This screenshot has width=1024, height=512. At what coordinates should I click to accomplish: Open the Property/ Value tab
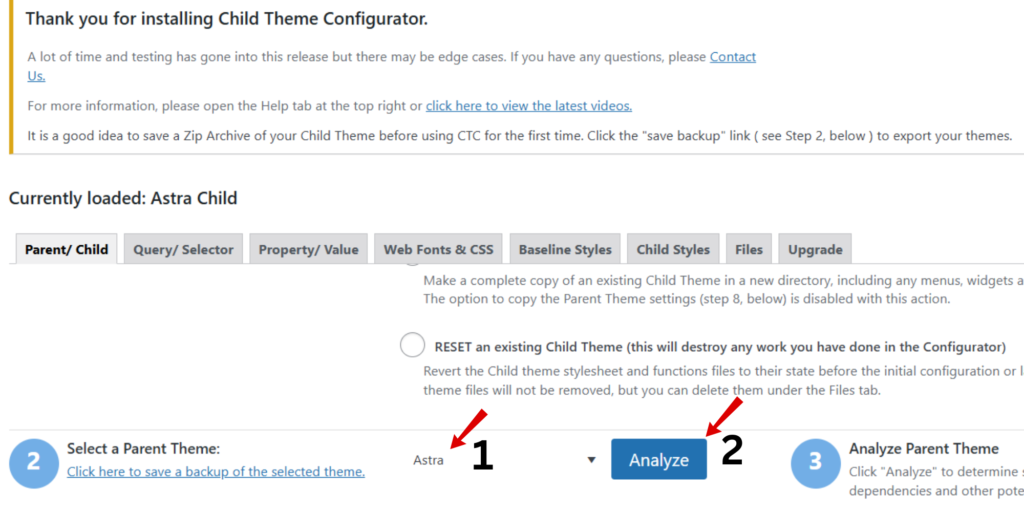308,249
